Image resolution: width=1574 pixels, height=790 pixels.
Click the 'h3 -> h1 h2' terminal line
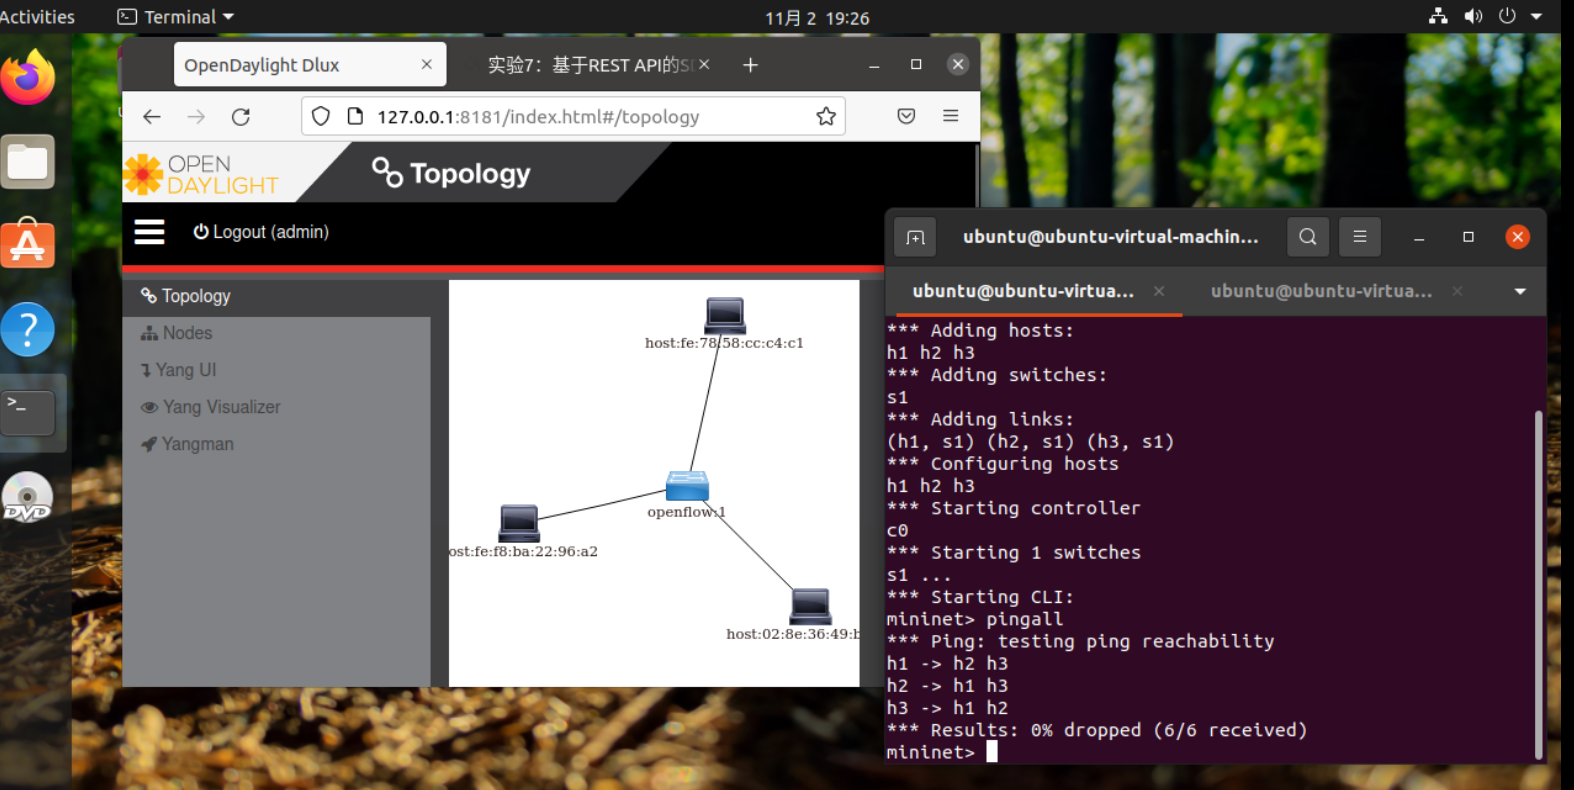947,708
